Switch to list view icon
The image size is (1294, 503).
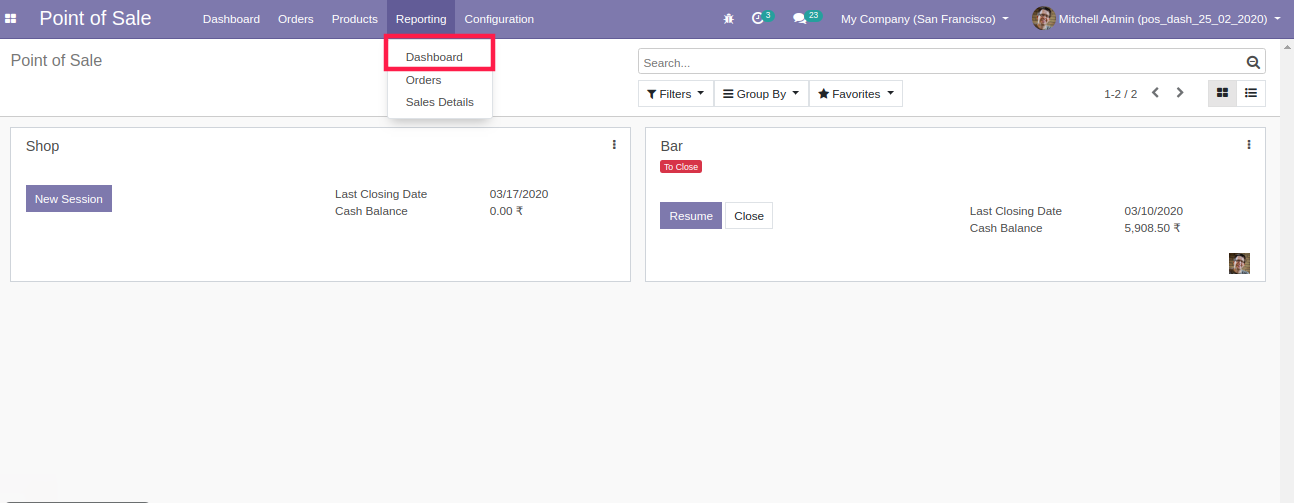(1251, 93)
